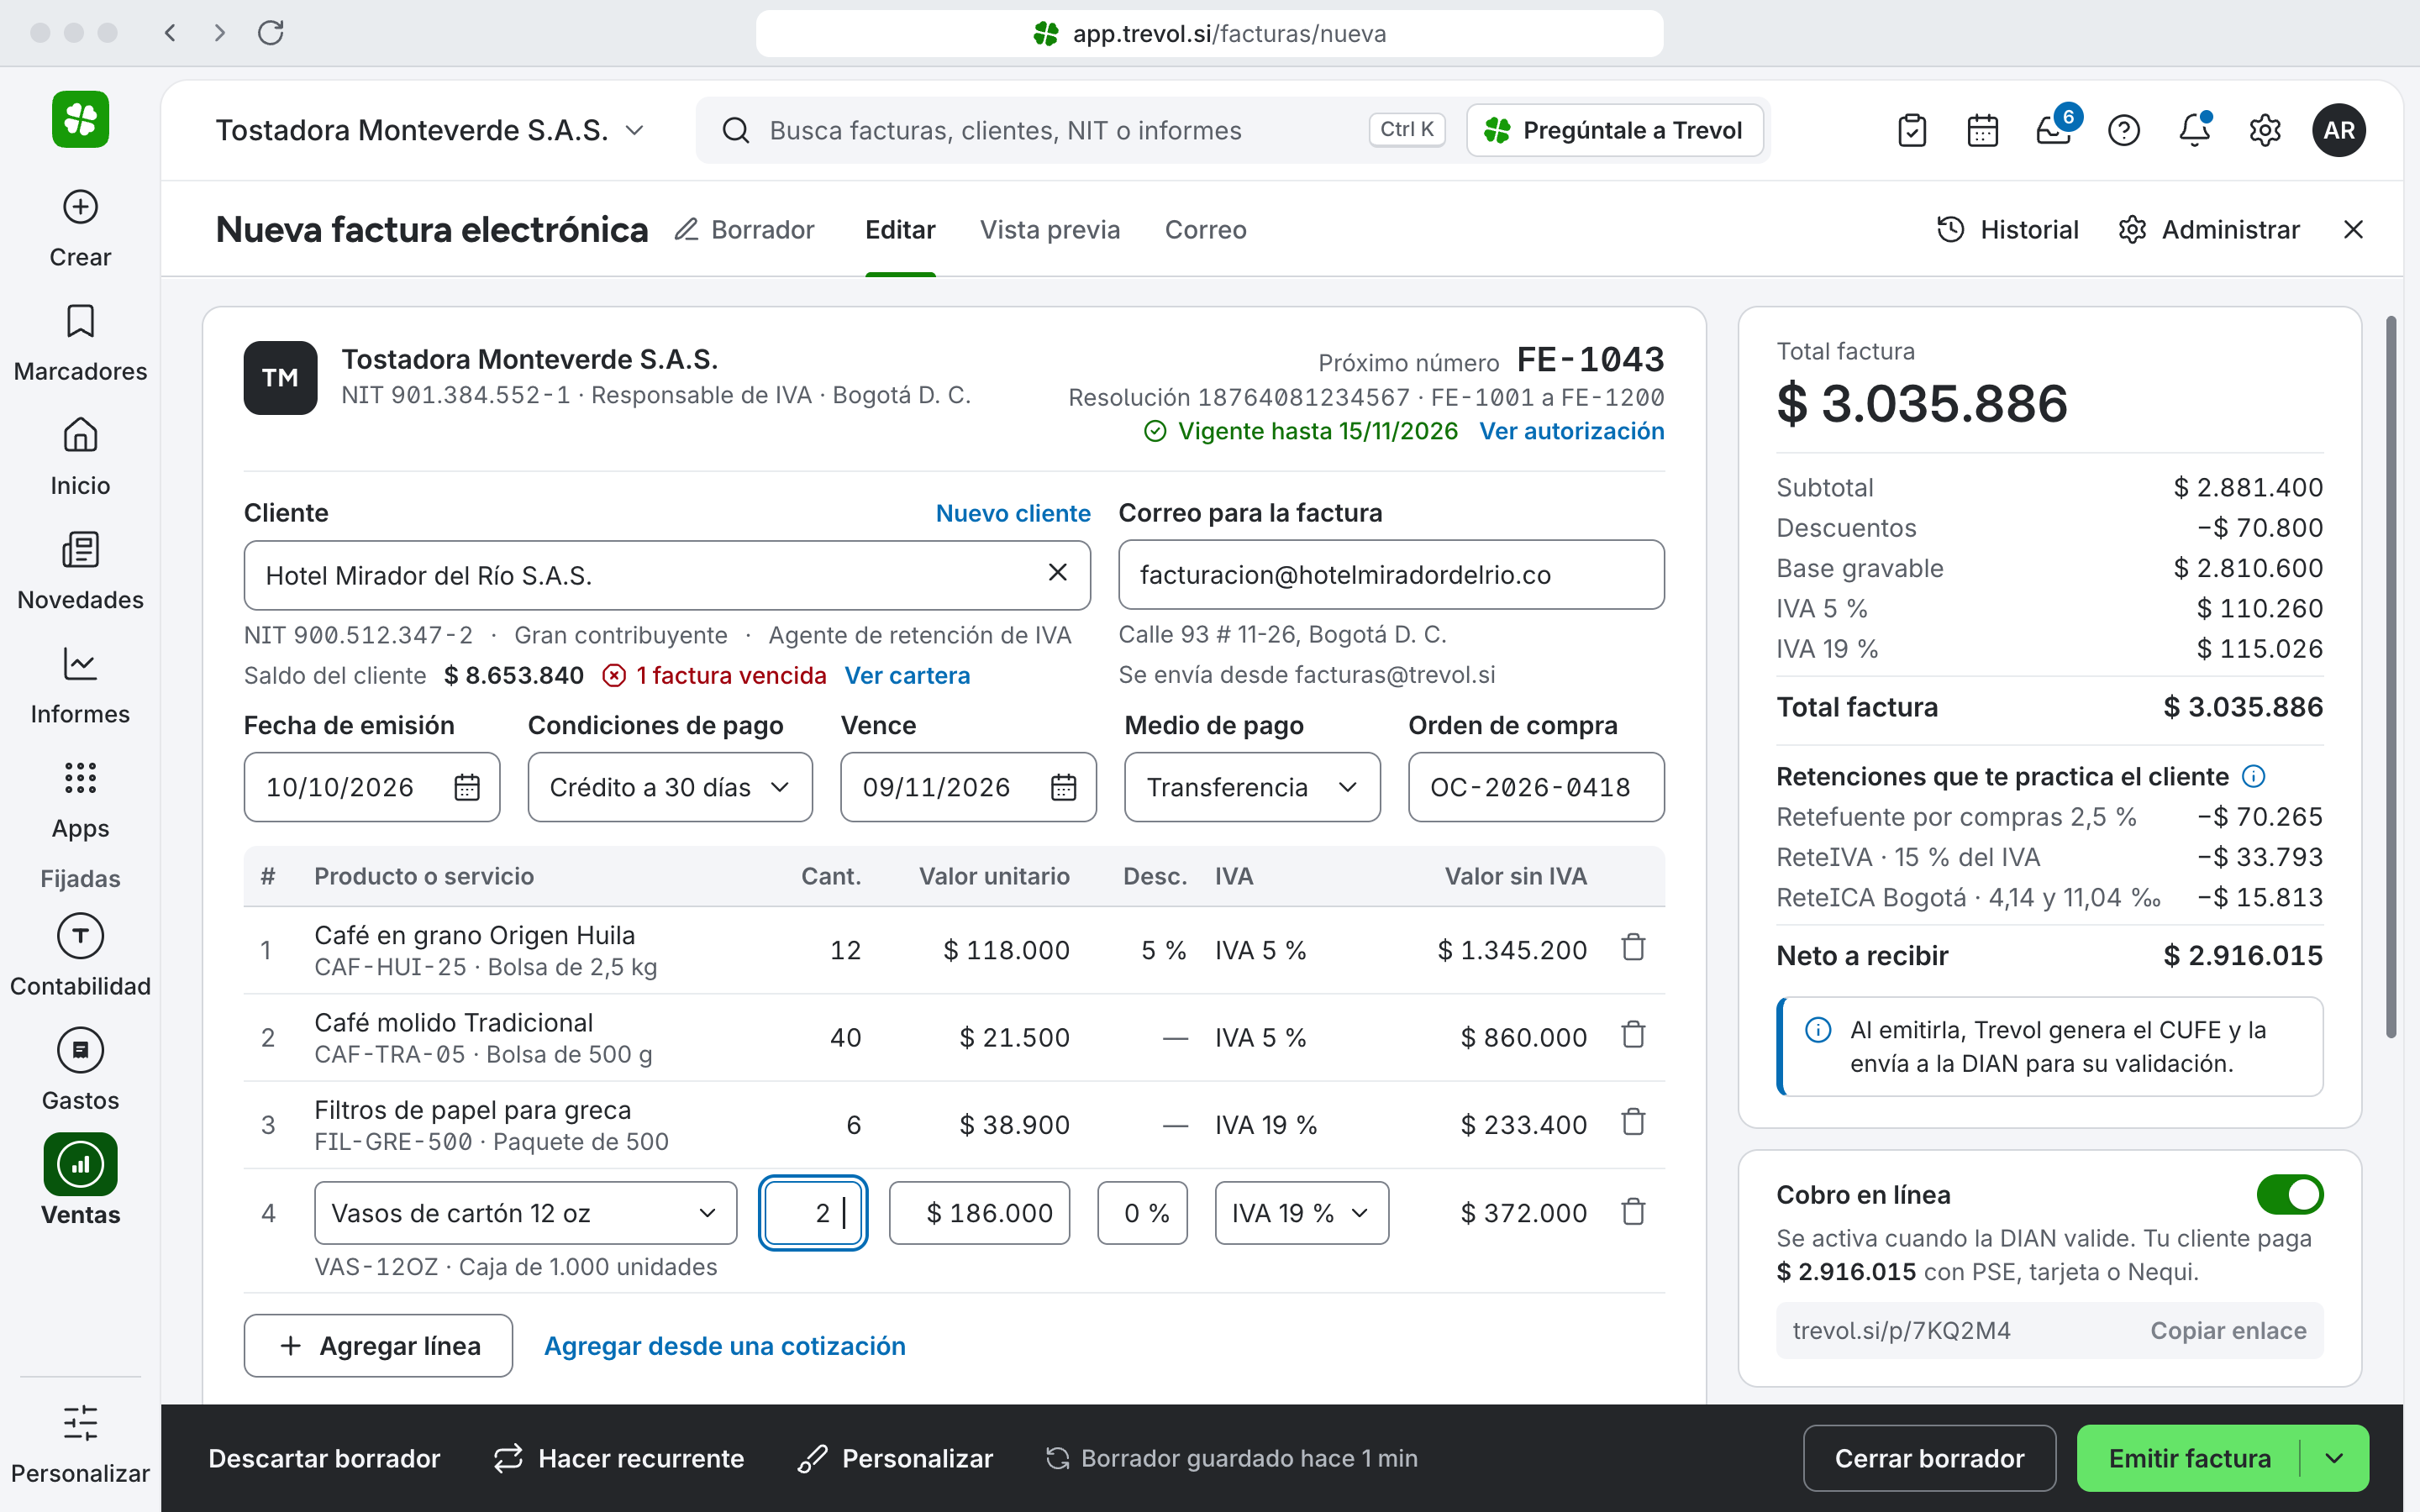Open the tasks clipboard icon in header

coord(1911,130)
